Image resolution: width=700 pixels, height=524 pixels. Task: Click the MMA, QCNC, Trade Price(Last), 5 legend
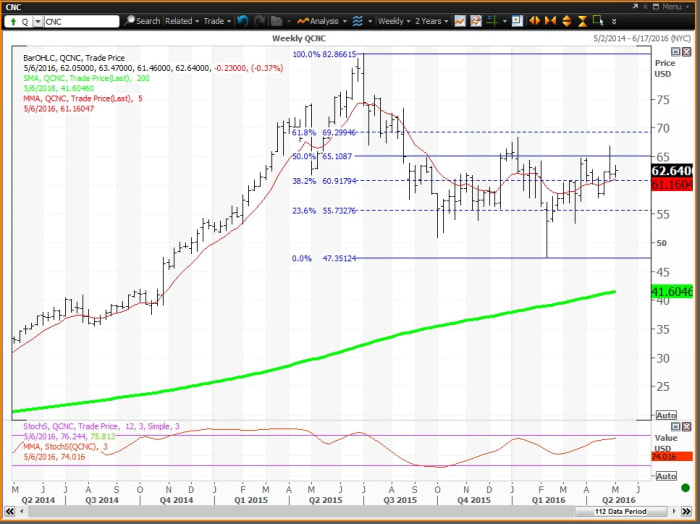tap(83, 98)
